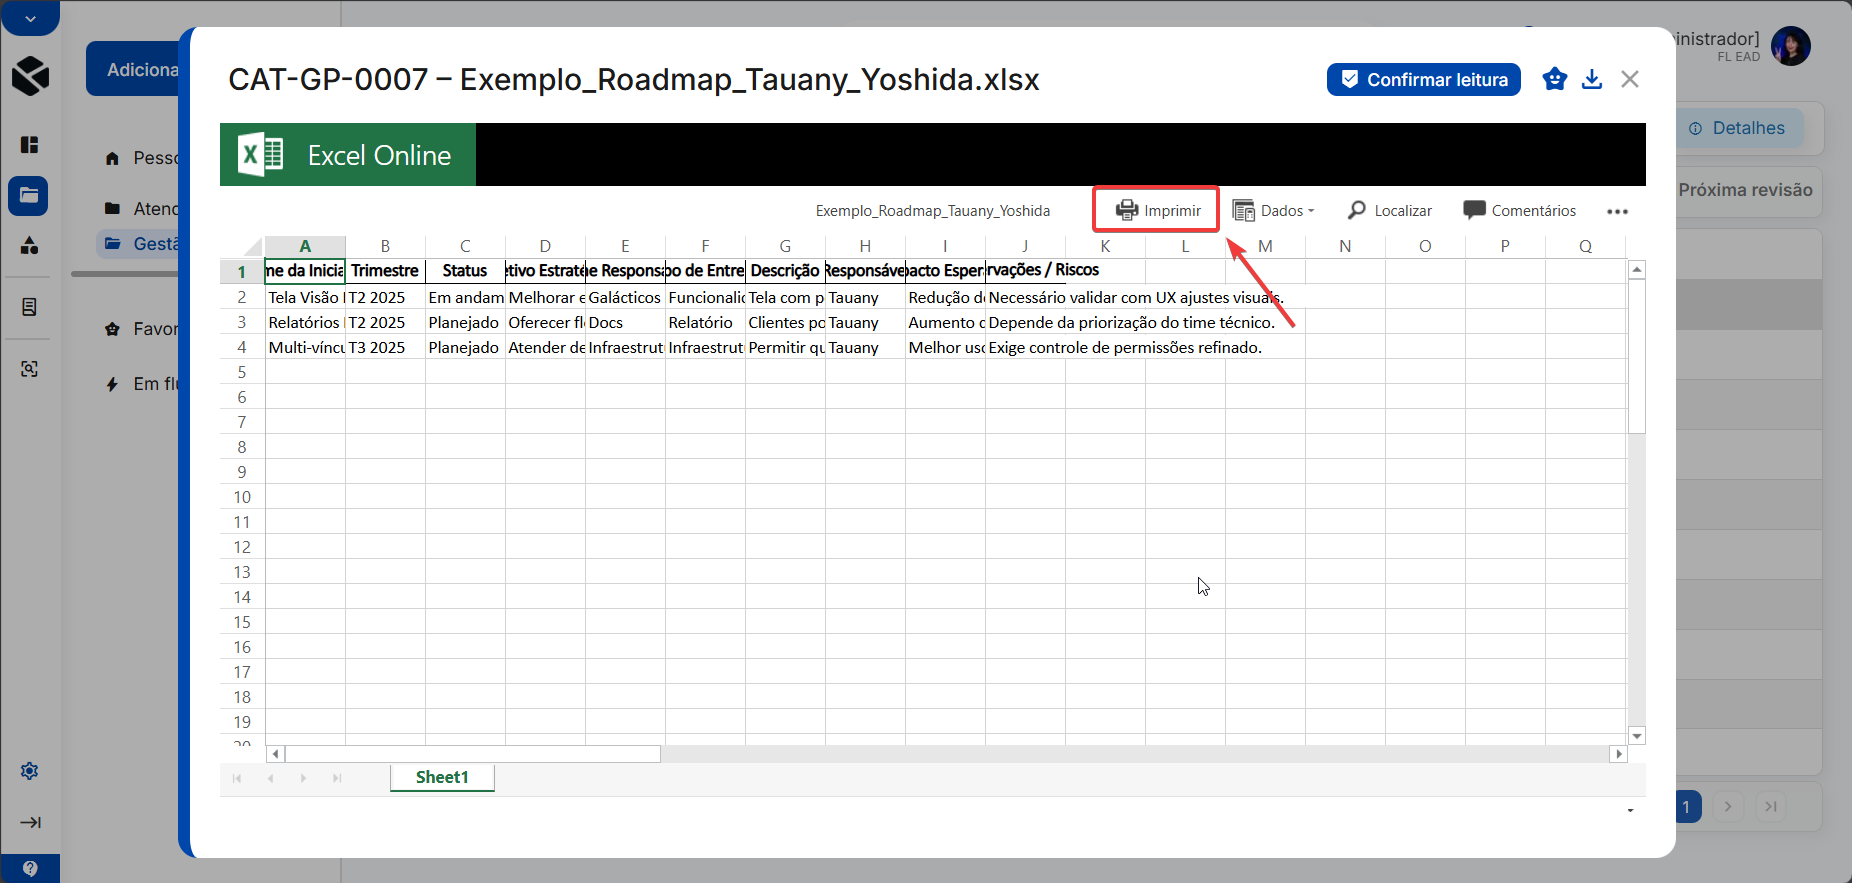Click vertical scrollbar up arrow
Viewport: 1852px width, 883px height.
click(1637, 269)
